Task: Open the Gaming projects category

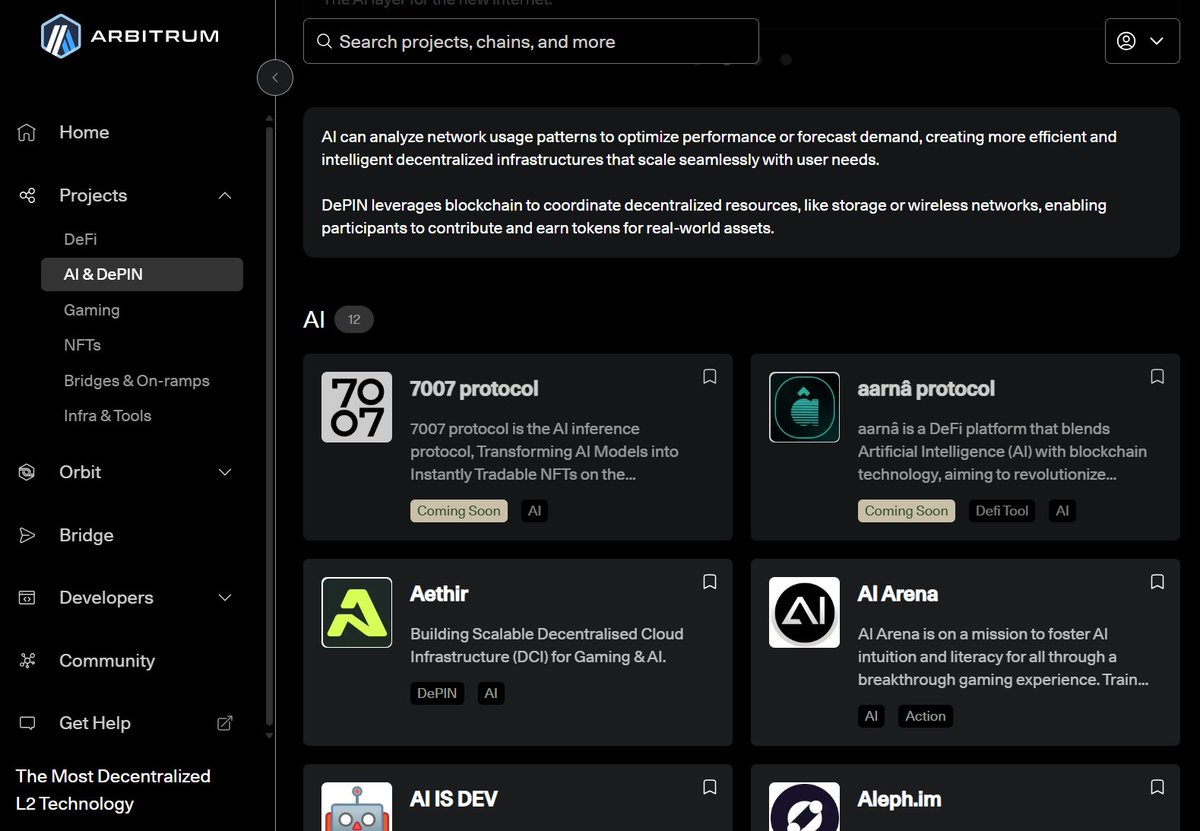Action: click(92, 310)
